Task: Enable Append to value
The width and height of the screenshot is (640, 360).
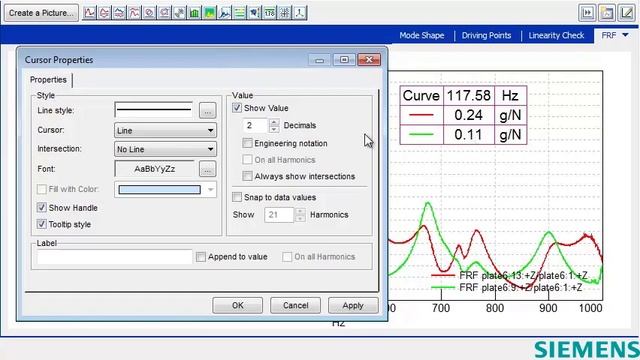Action: point(200,257)
